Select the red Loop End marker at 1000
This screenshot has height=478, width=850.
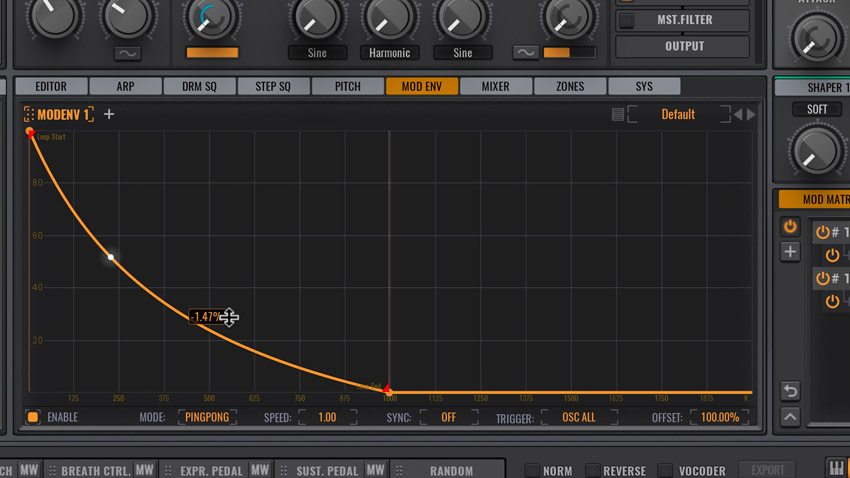[387, 389]
